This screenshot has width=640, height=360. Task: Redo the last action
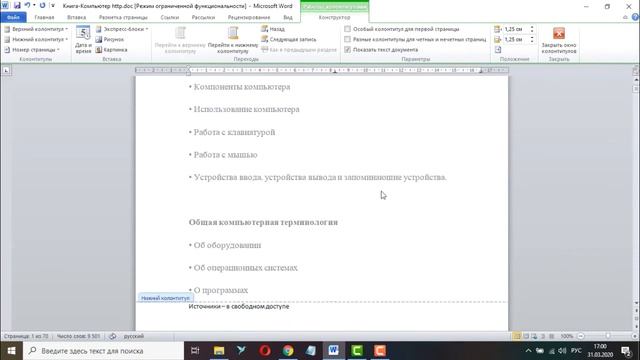coord(42,6)
